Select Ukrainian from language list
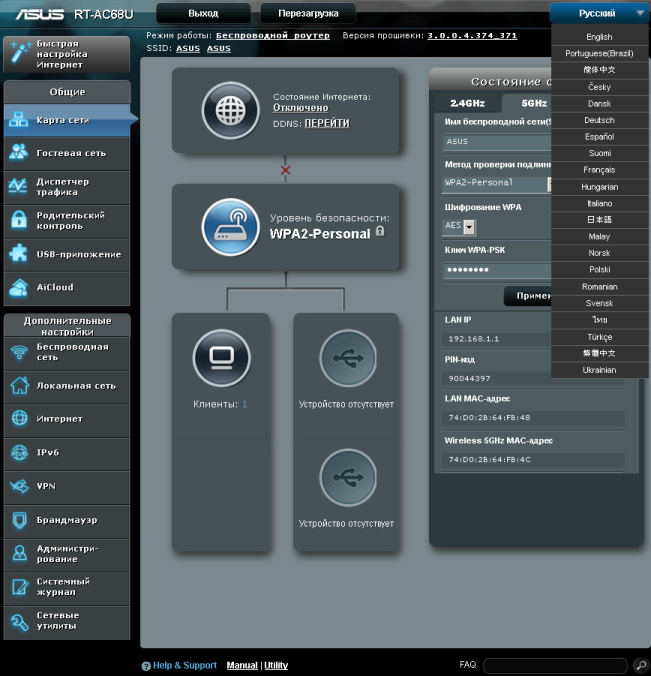The width and height of the screenshot is (651, 676). [x=599, y=370]
